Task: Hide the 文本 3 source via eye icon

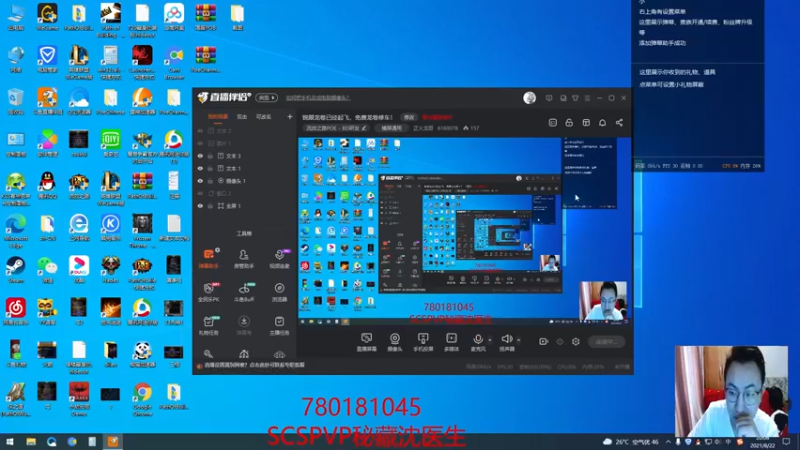Action: pyautogui.click(x=200, y=156)
